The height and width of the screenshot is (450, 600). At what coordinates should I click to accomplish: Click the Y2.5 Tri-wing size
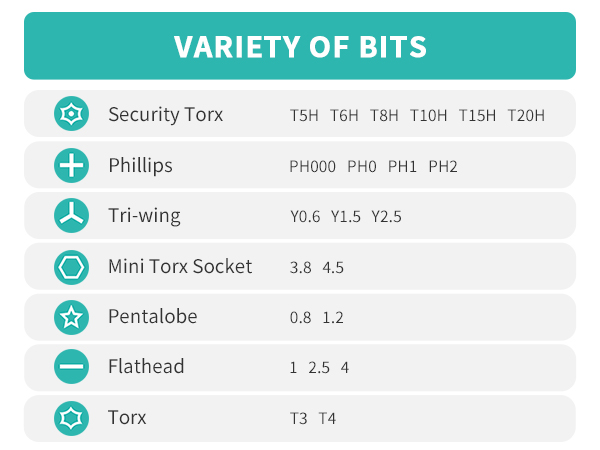point(386,217)
